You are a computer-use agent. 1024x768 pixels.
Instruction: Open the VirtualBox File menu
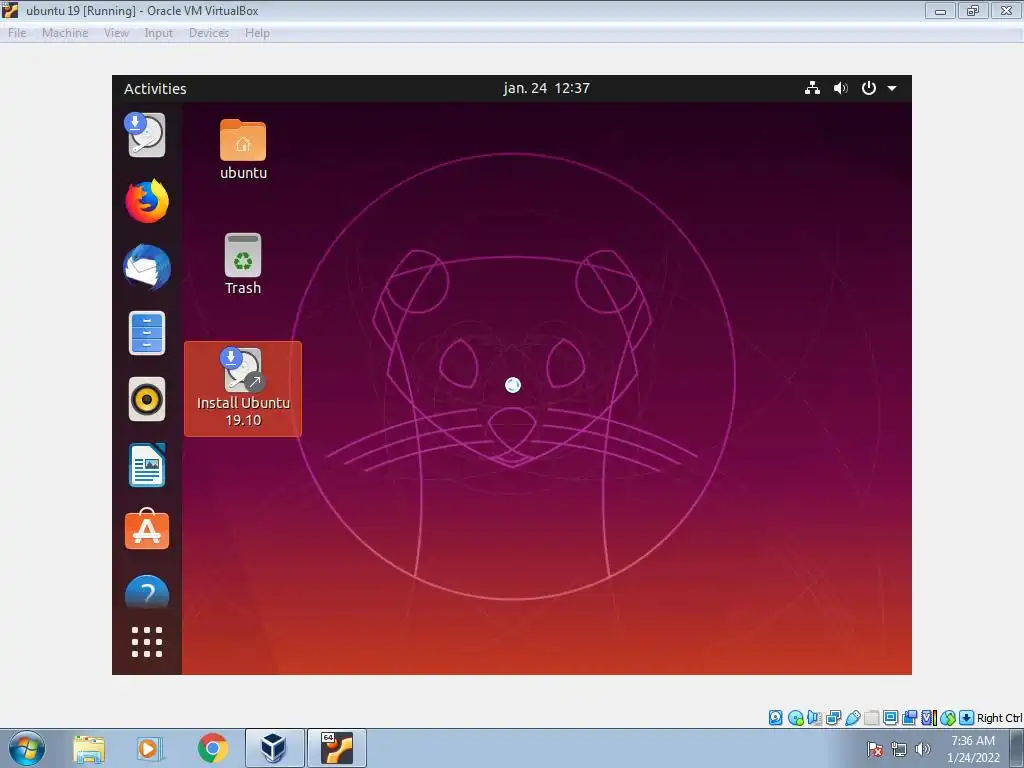click(x=17, y=33)
